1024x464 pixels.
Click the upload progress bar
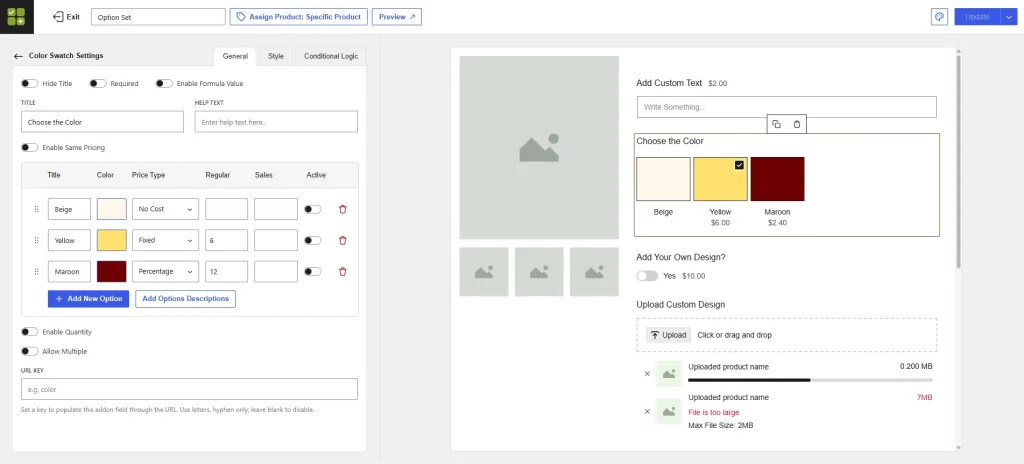pyautogui.click(x=810, y=380)
